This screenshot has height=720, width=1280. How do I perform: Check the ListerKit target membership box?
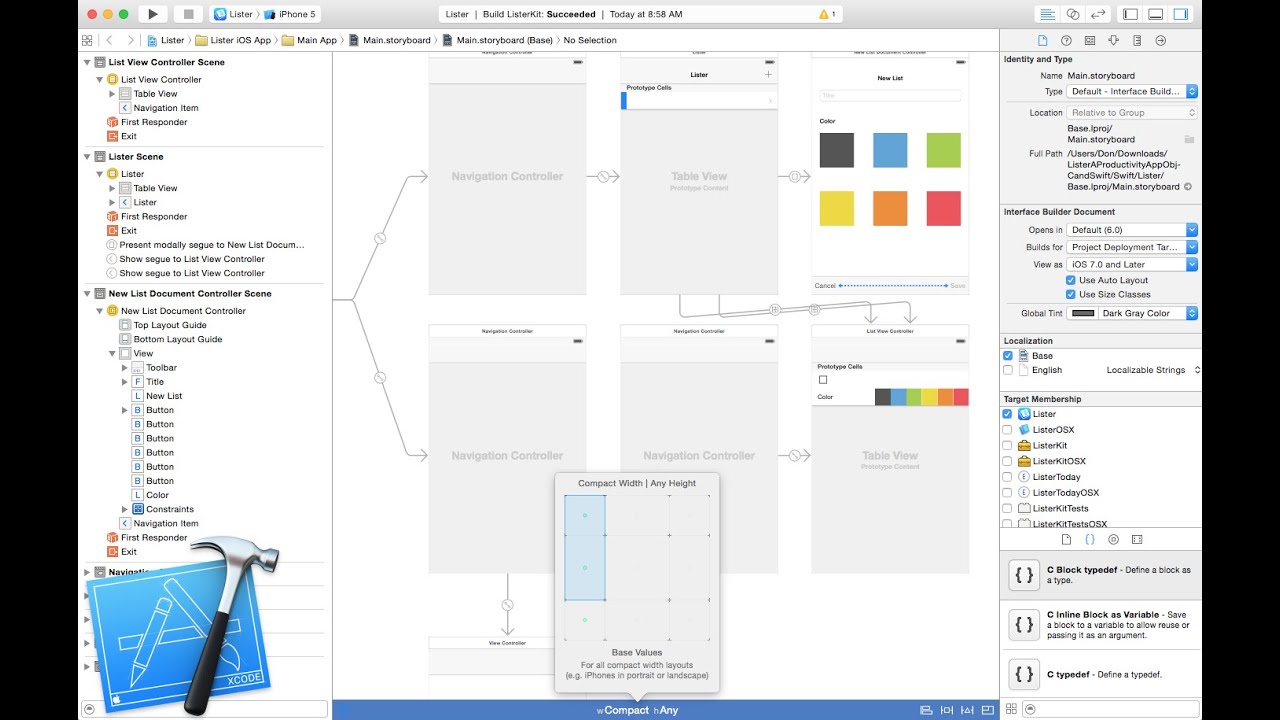pos(1007,445)
